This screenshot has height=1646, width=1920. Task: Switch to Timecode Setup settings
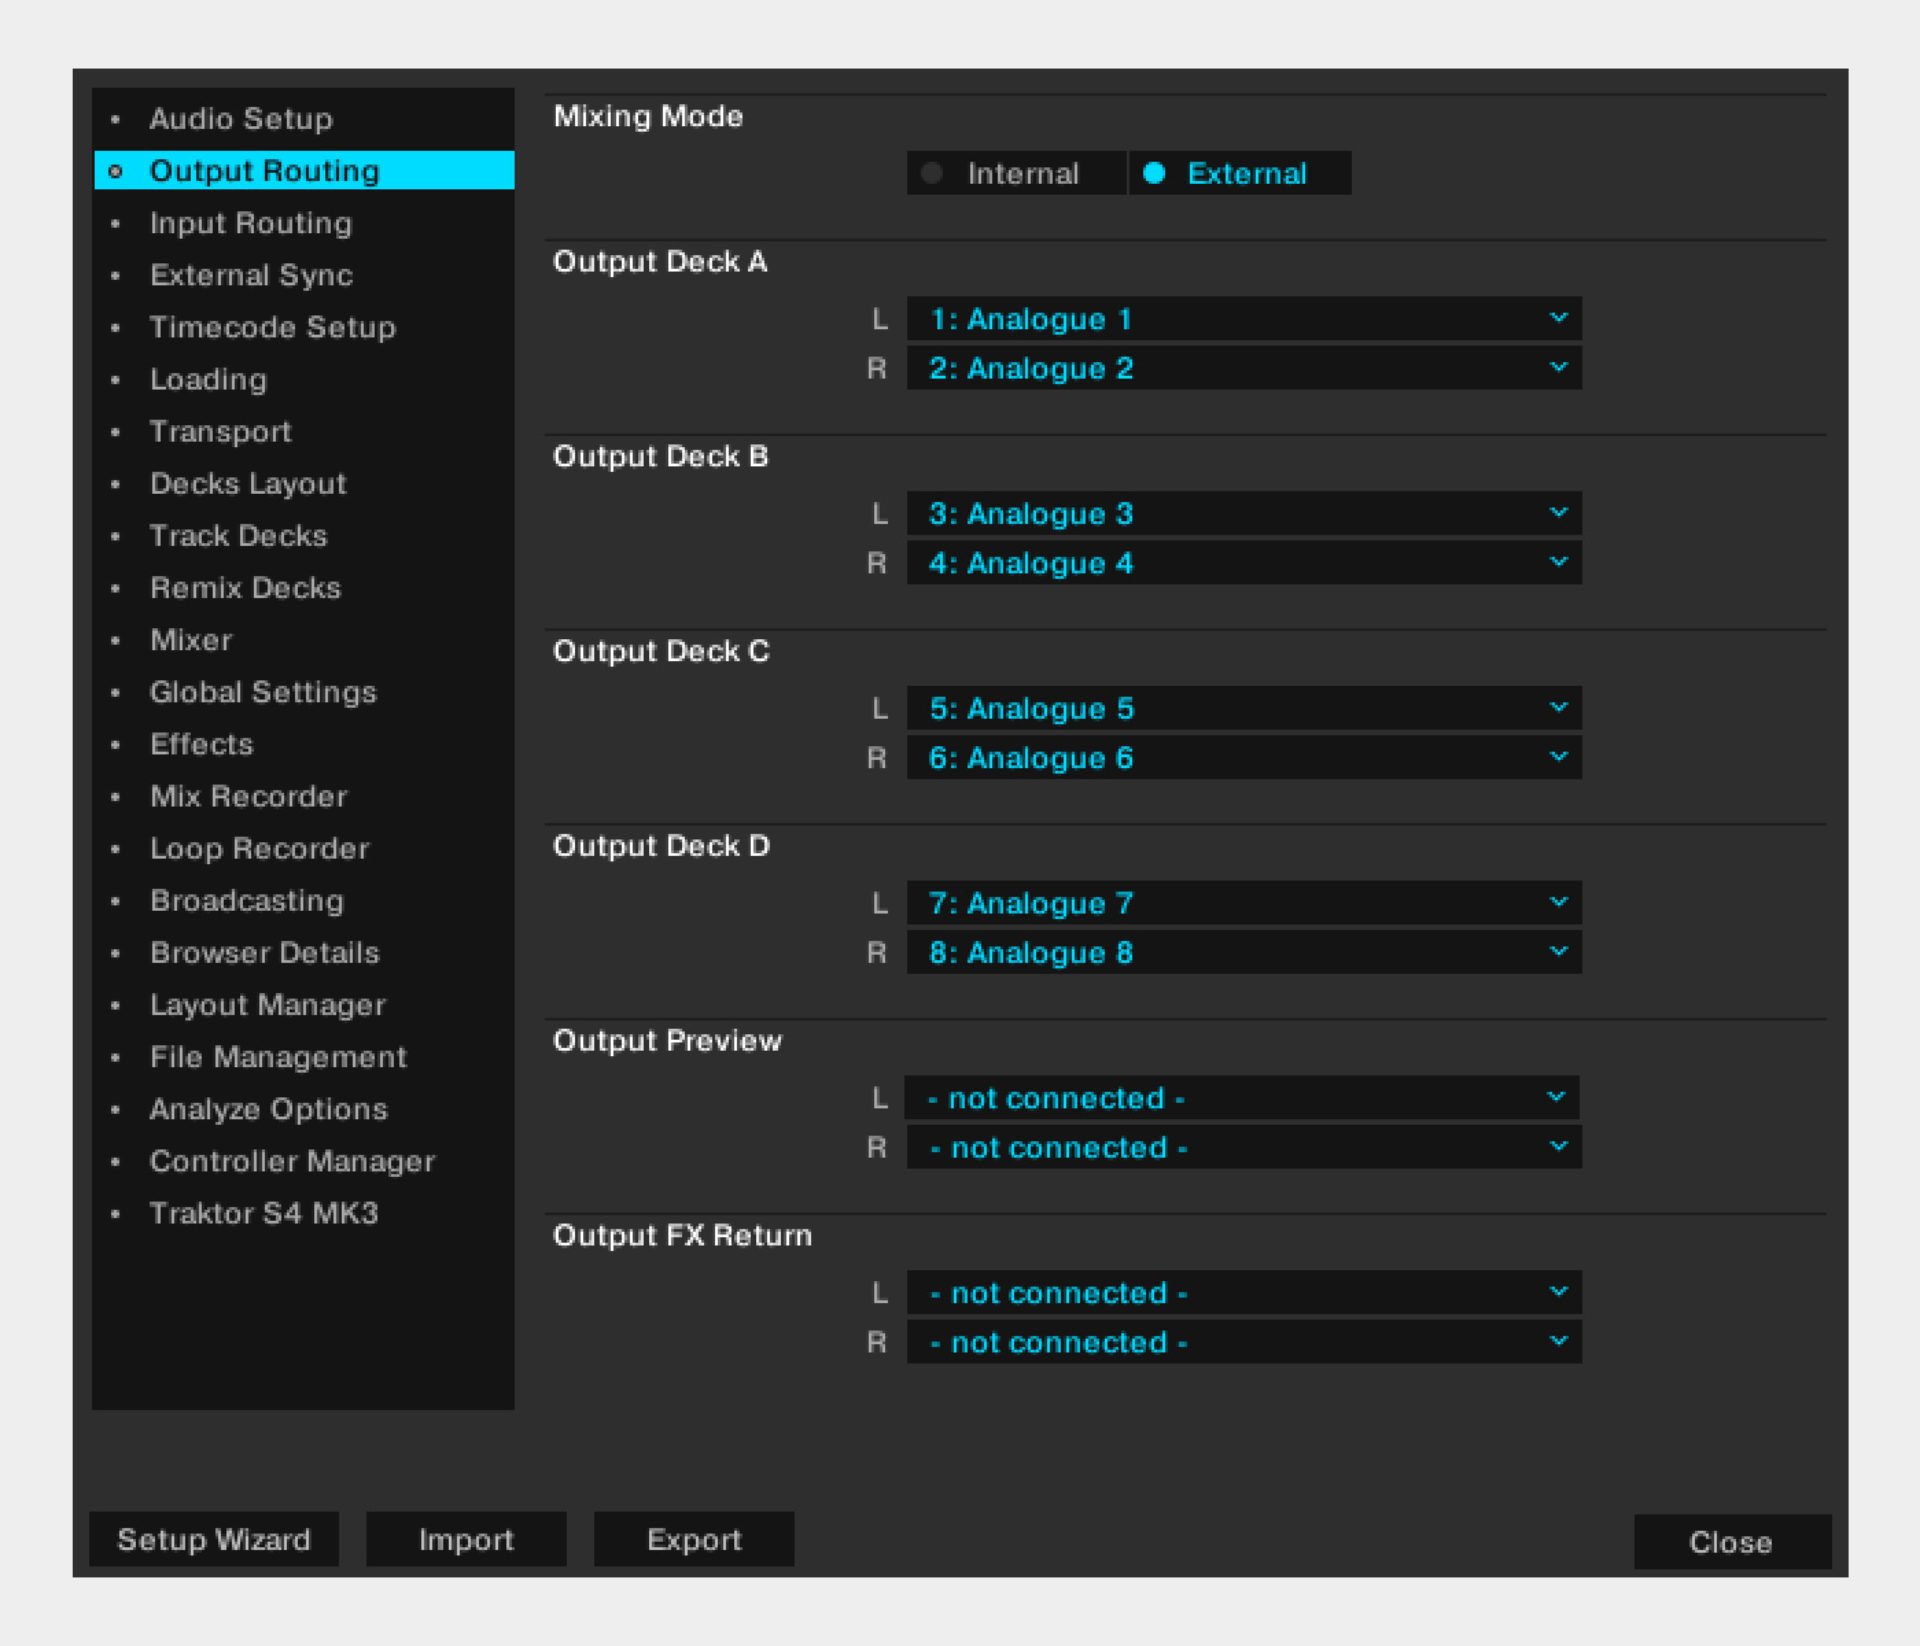(x=272, y=327)
